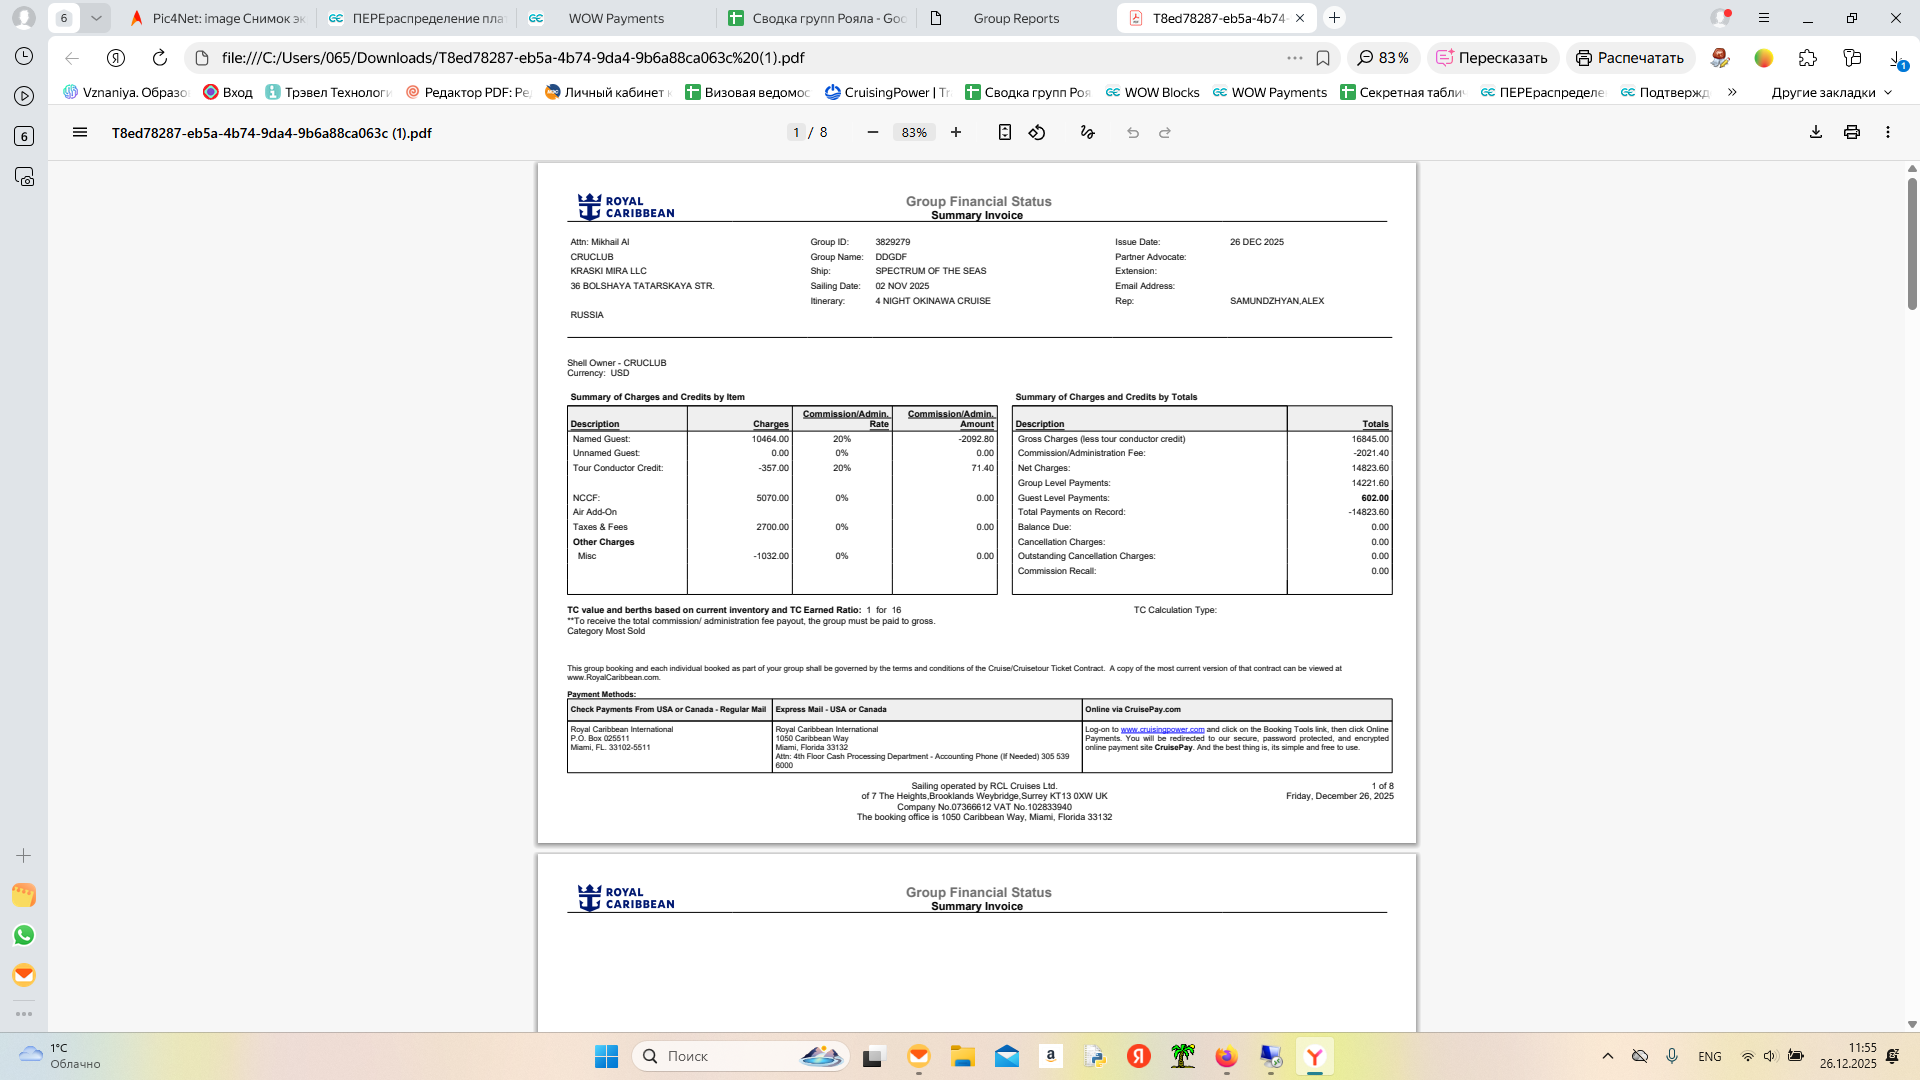This screenshot has height=1080, width=1920.
Task: Expand the tab group dropdown arrow
Action: tap(96, 18)
